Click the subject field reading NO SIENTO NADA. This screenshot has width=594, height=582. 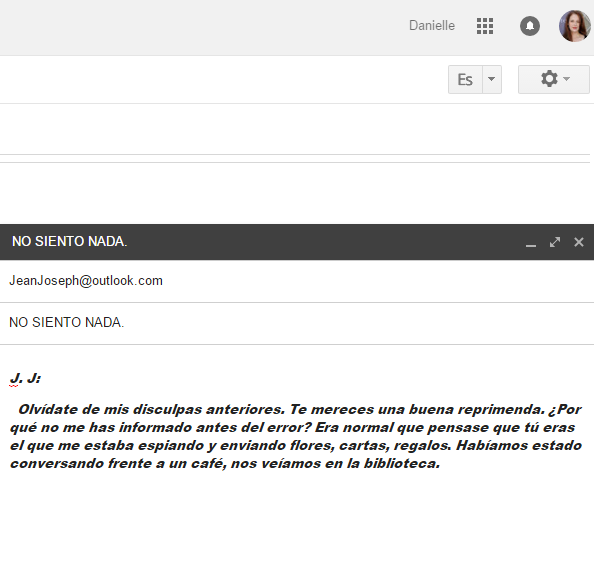click(x=297, y=323)
